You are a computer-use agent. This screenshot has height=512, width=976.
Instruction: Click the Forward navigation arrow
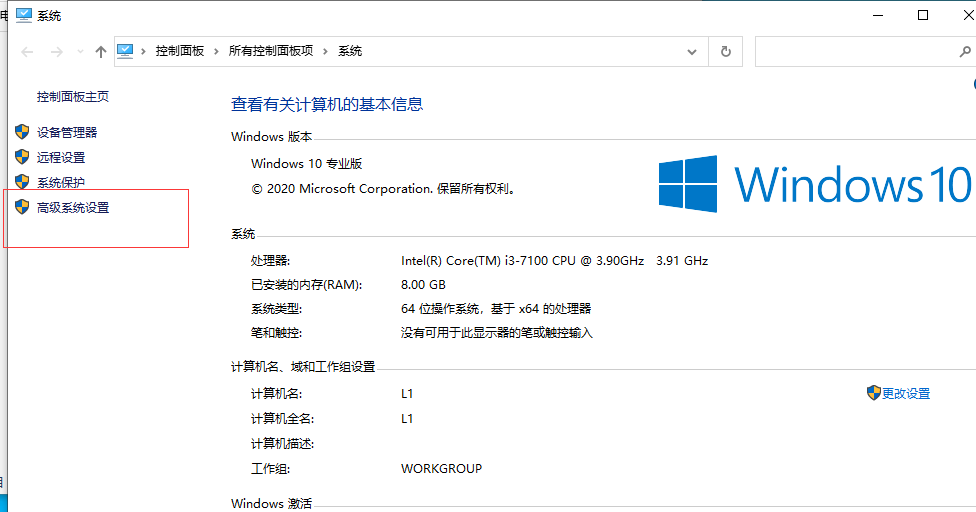click(x=57, y=52)
